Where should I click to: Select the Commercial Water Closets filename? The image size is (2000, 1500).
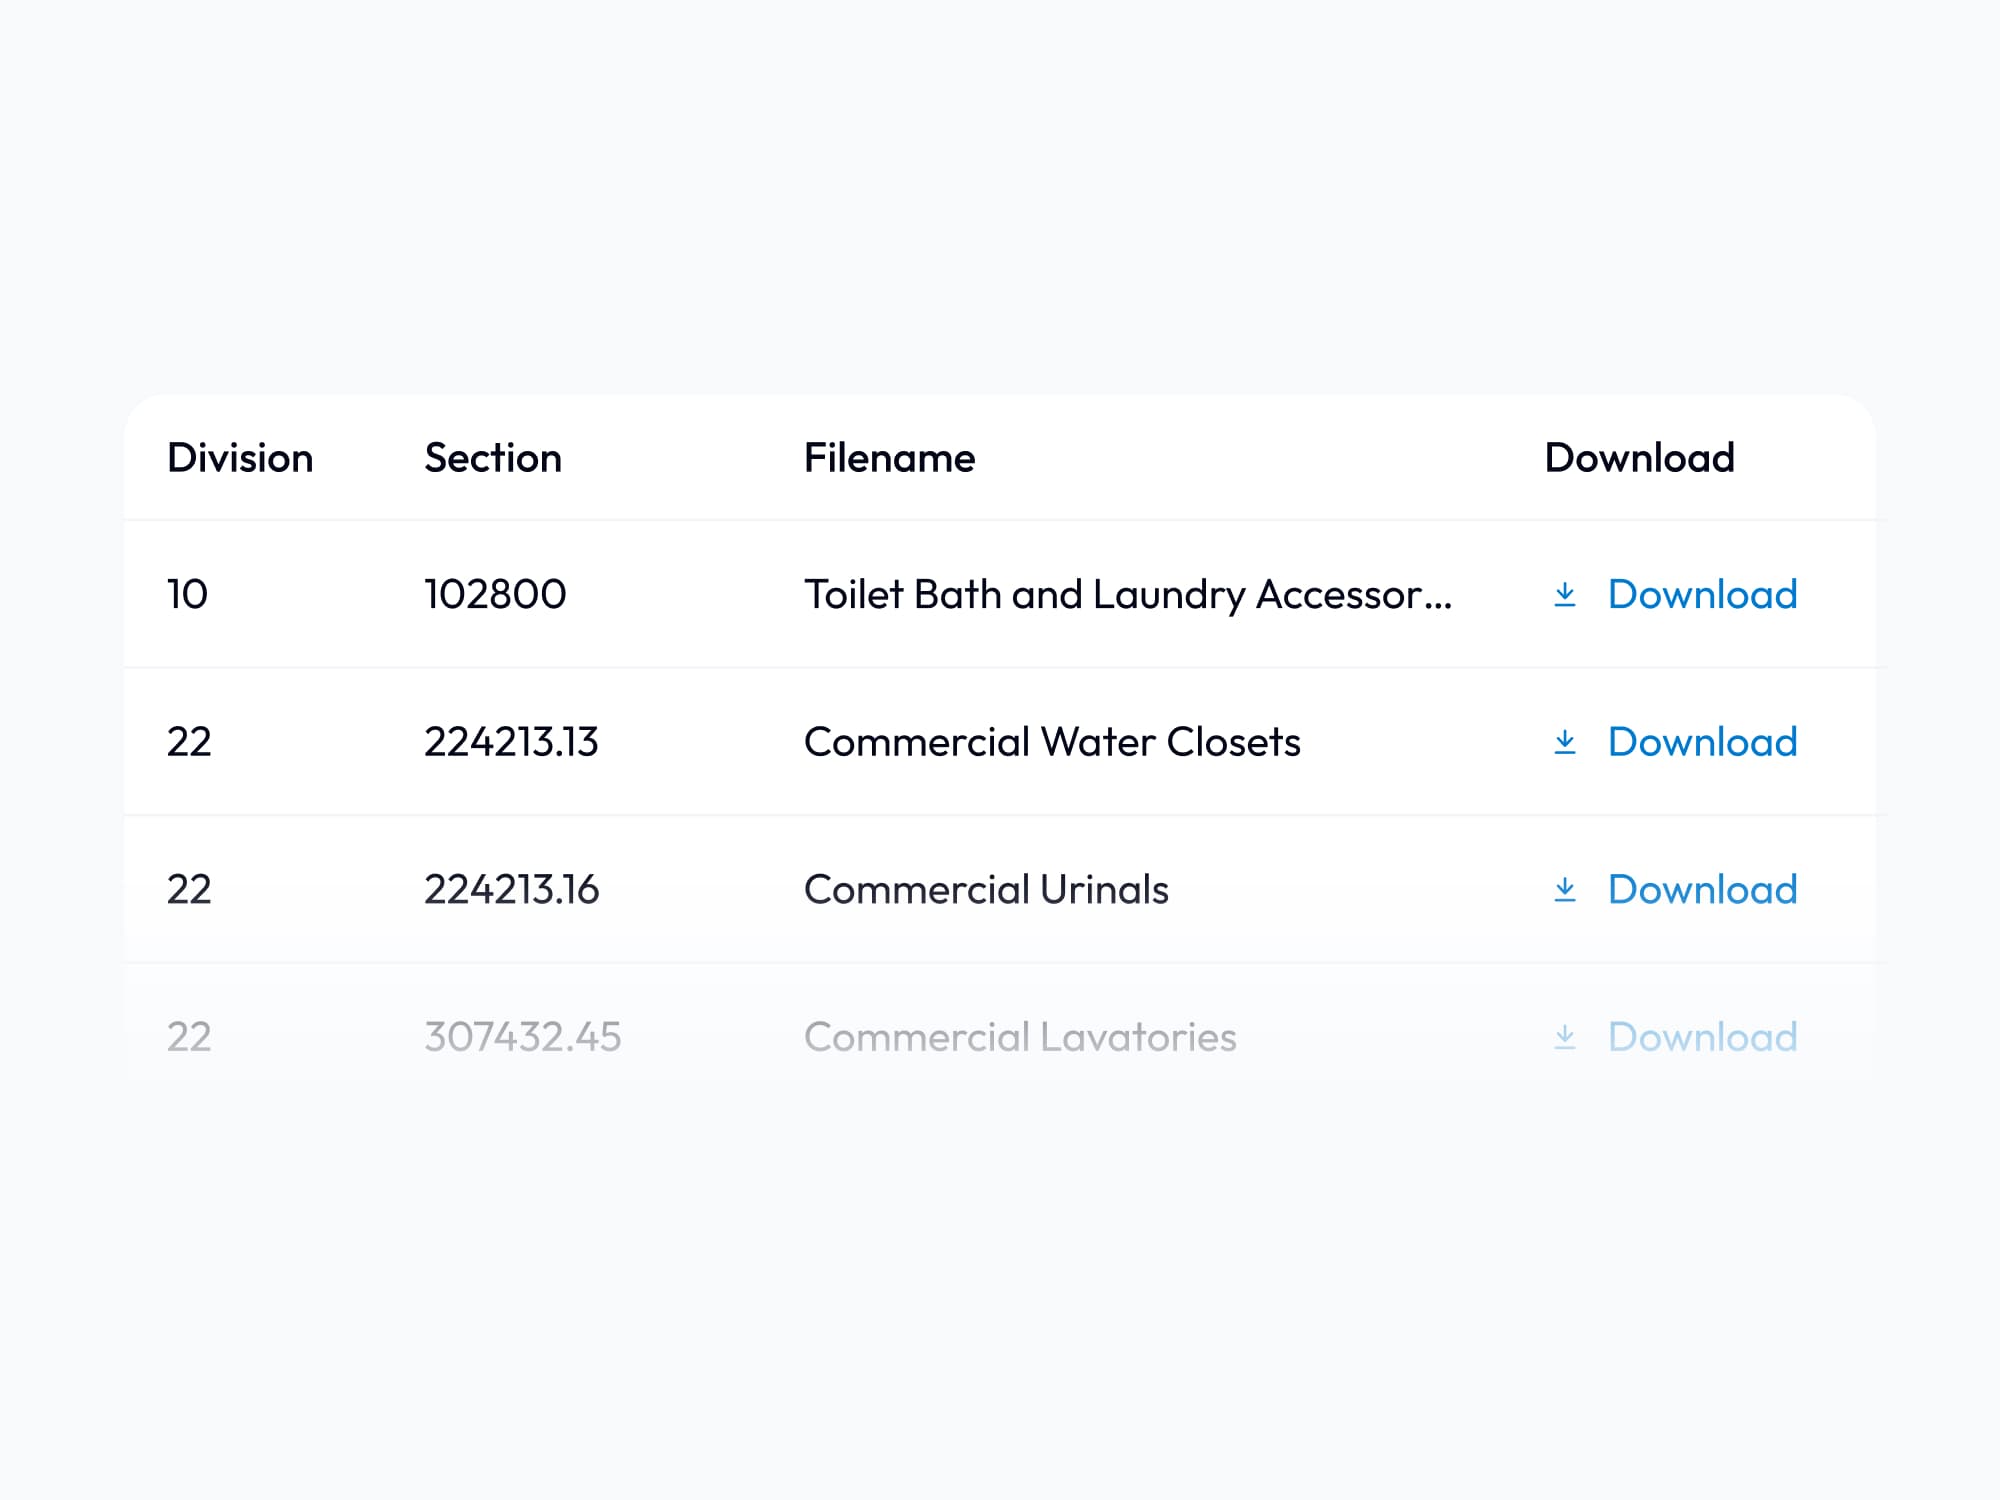point(1052,742)
